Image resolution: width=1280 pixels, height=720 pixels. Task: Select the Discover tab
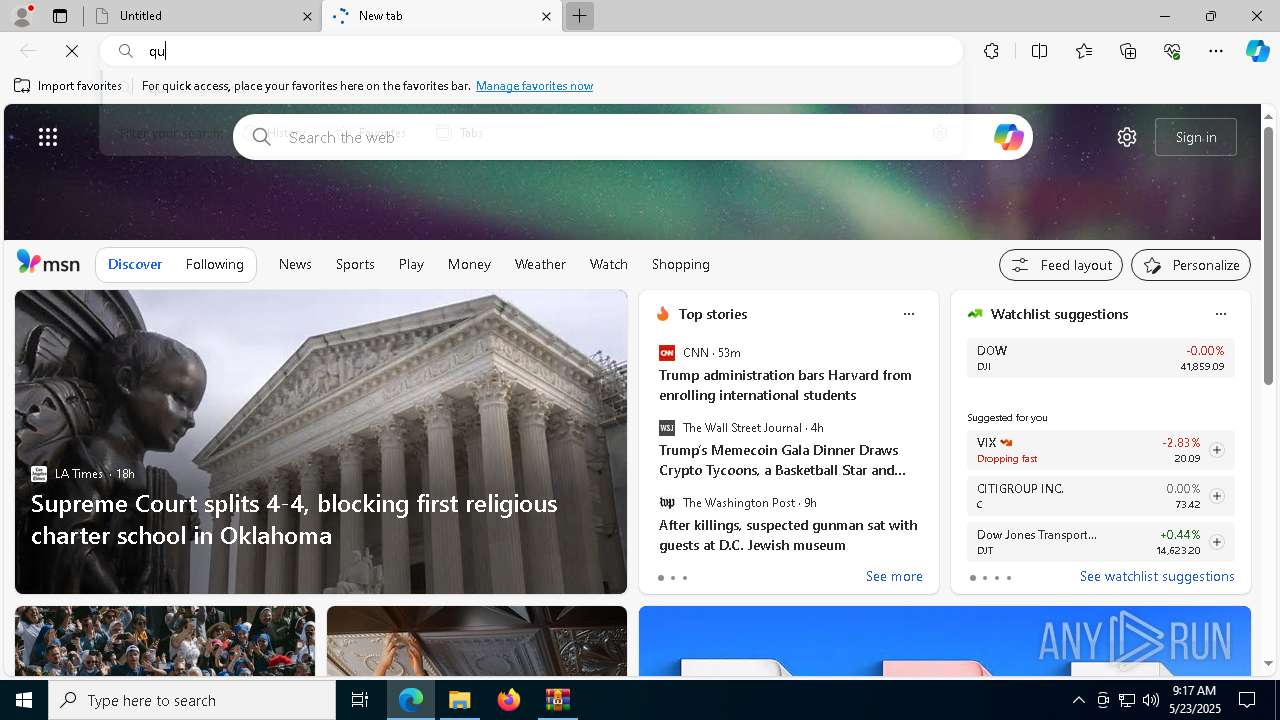[x=135, y=264]
